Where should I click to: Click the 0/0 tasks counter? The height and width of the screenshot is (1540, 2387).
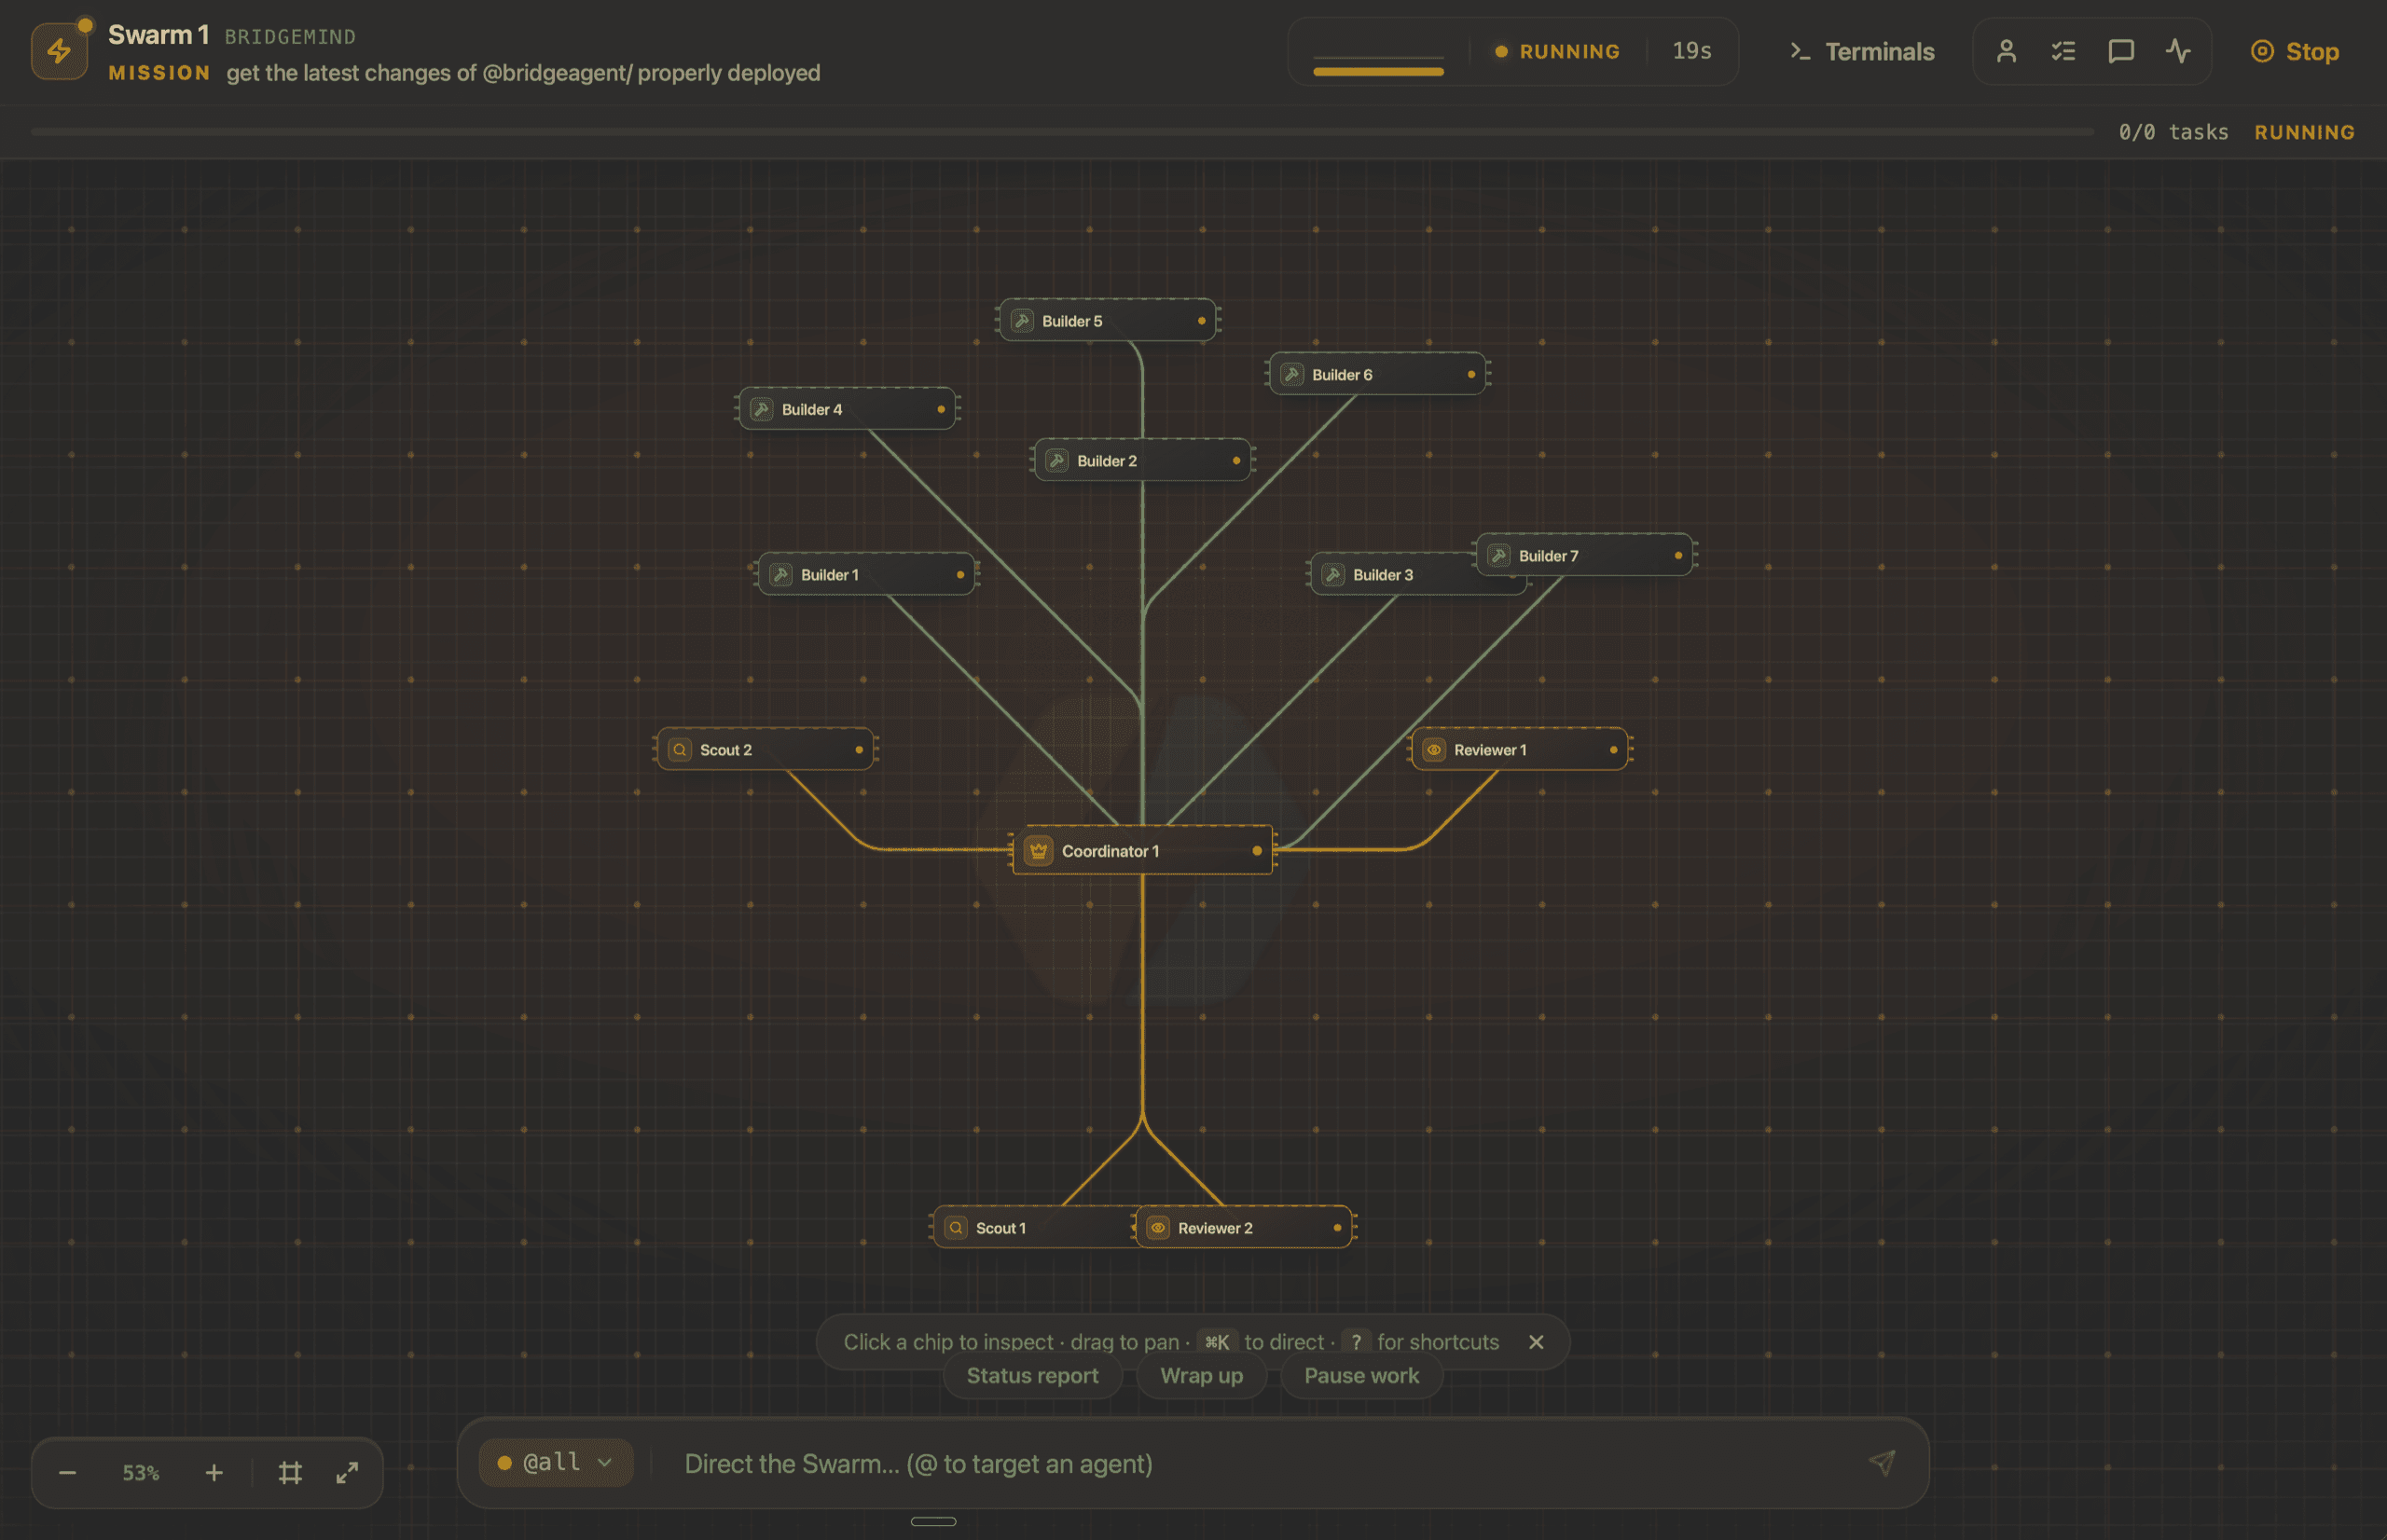(x=2173, y=132)
